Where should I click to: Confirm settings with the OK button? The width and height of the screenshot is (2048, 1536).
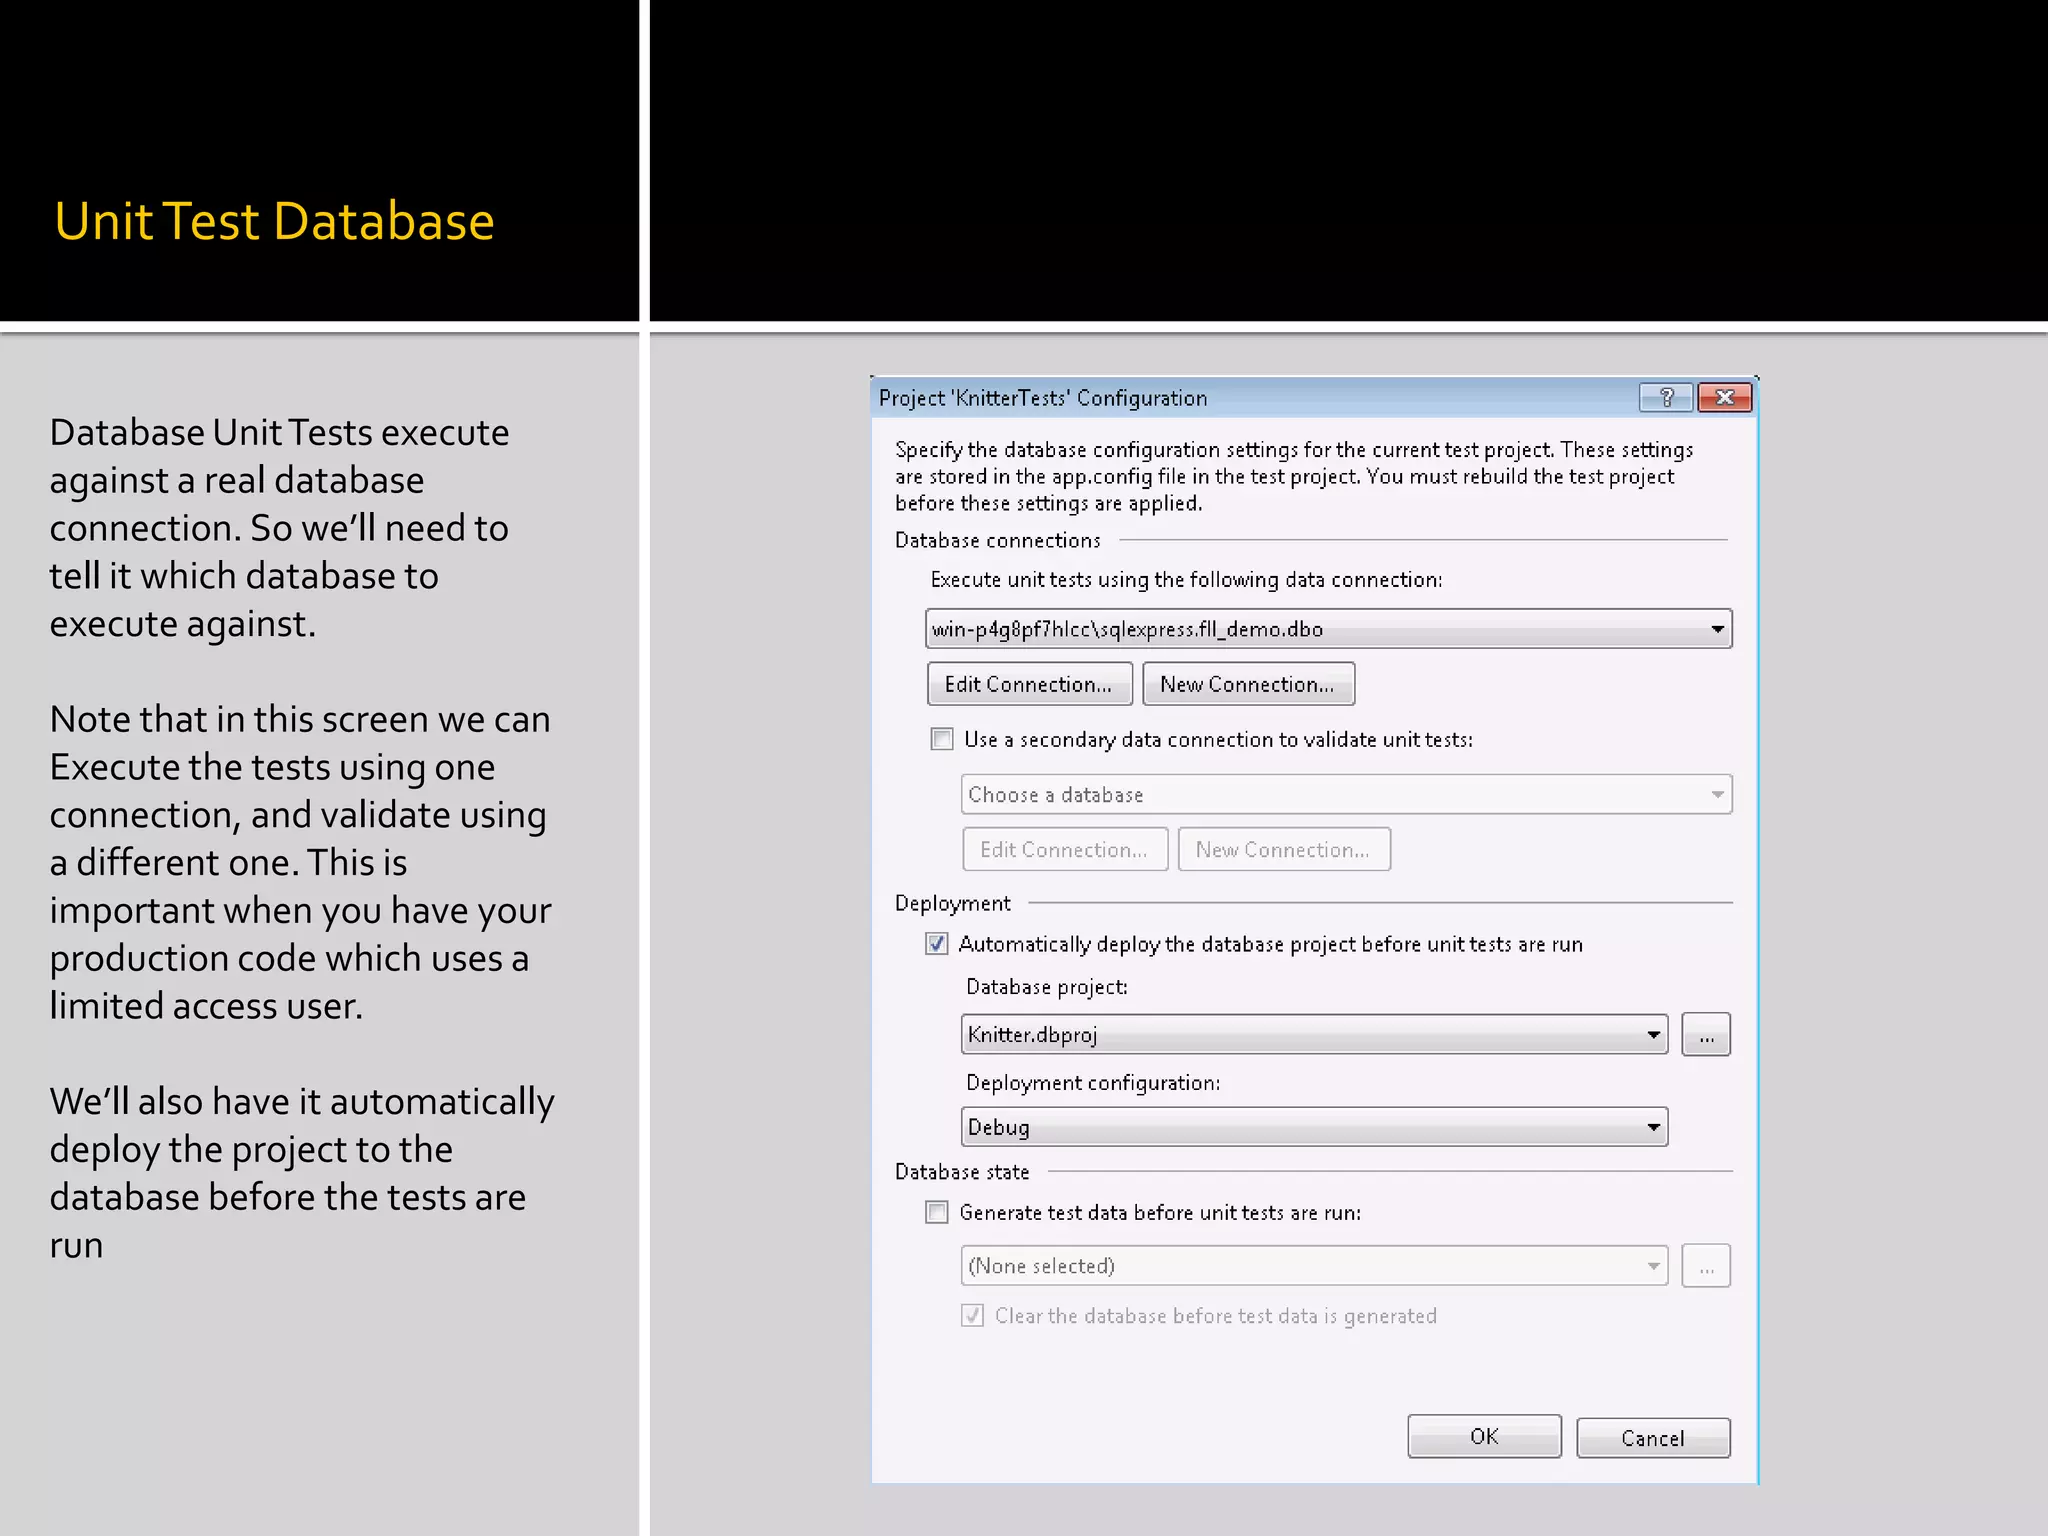[x=1484, y=1437]
